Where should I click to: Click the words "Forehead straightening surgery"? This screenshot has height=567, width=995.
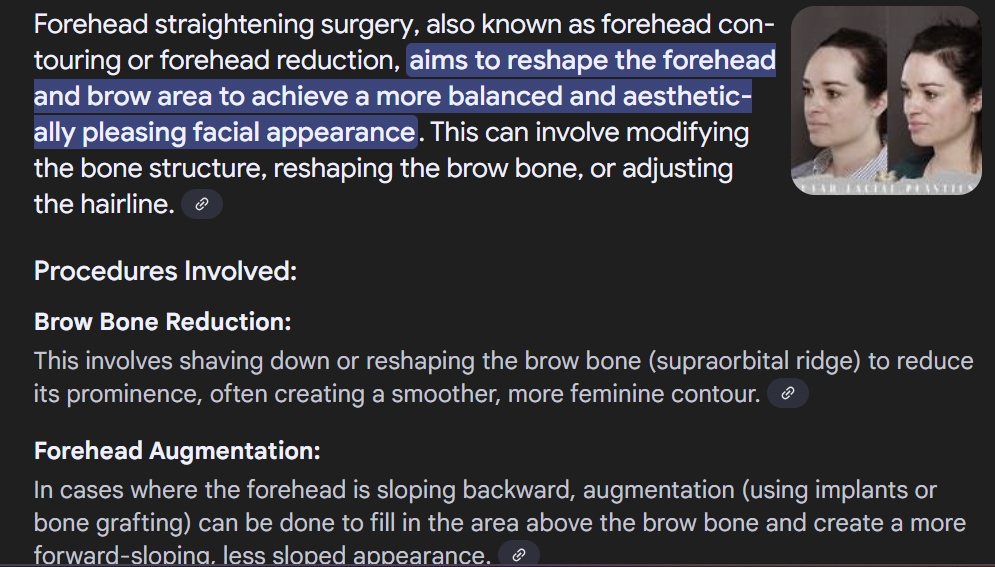[x=227, y=25]
